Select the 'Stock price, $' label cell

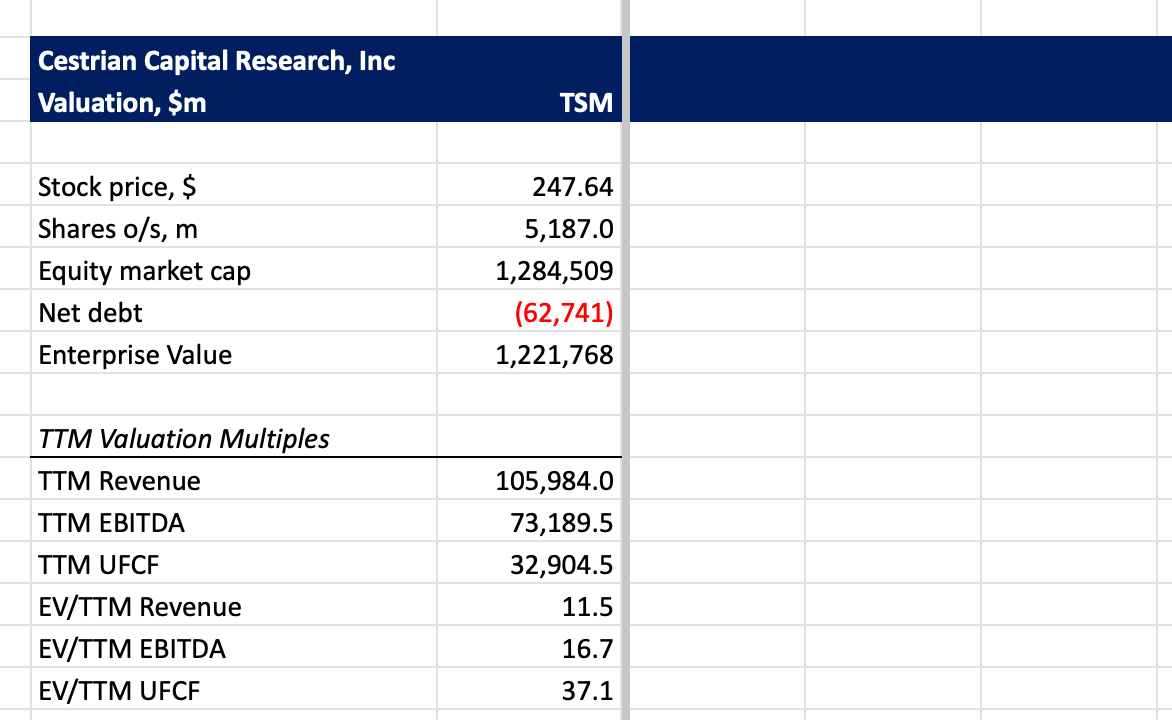[x=233, y=186]
